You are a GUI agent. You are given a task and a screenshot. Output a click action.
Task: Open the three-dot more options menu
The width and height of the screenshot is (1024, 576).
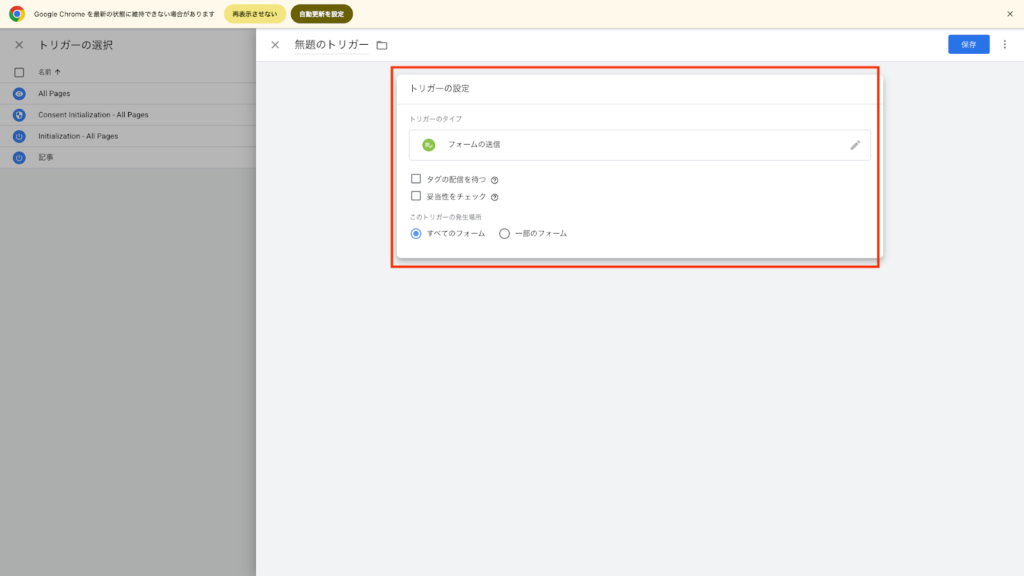click(1005, 44)
